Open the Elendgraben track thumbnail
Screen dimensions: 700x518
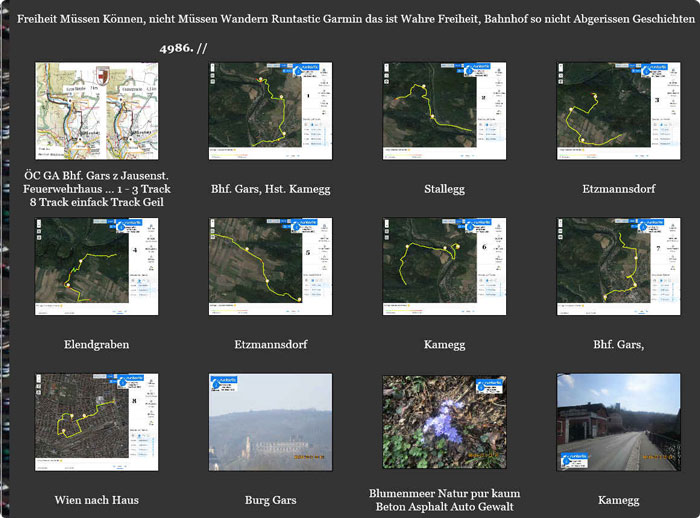click(x=96, y=267)
